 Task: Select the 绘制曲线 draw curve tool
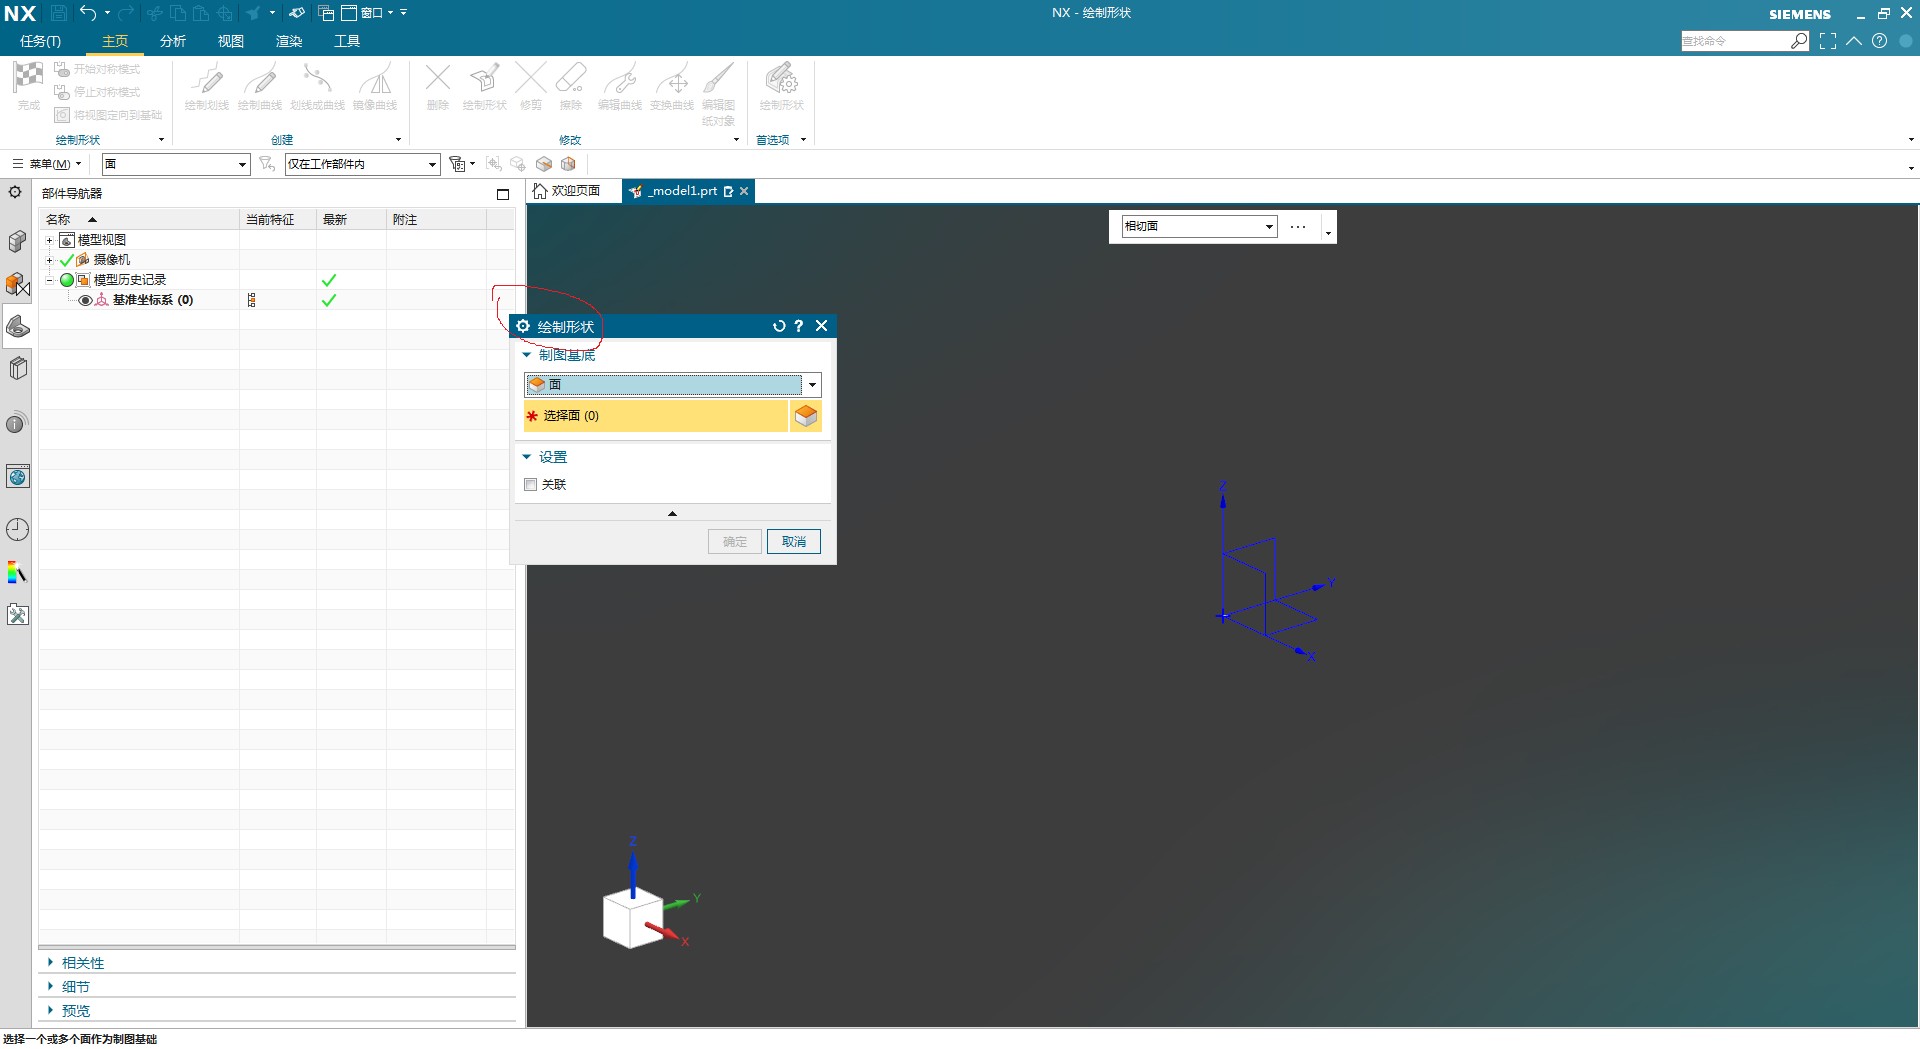coord(260,86)
